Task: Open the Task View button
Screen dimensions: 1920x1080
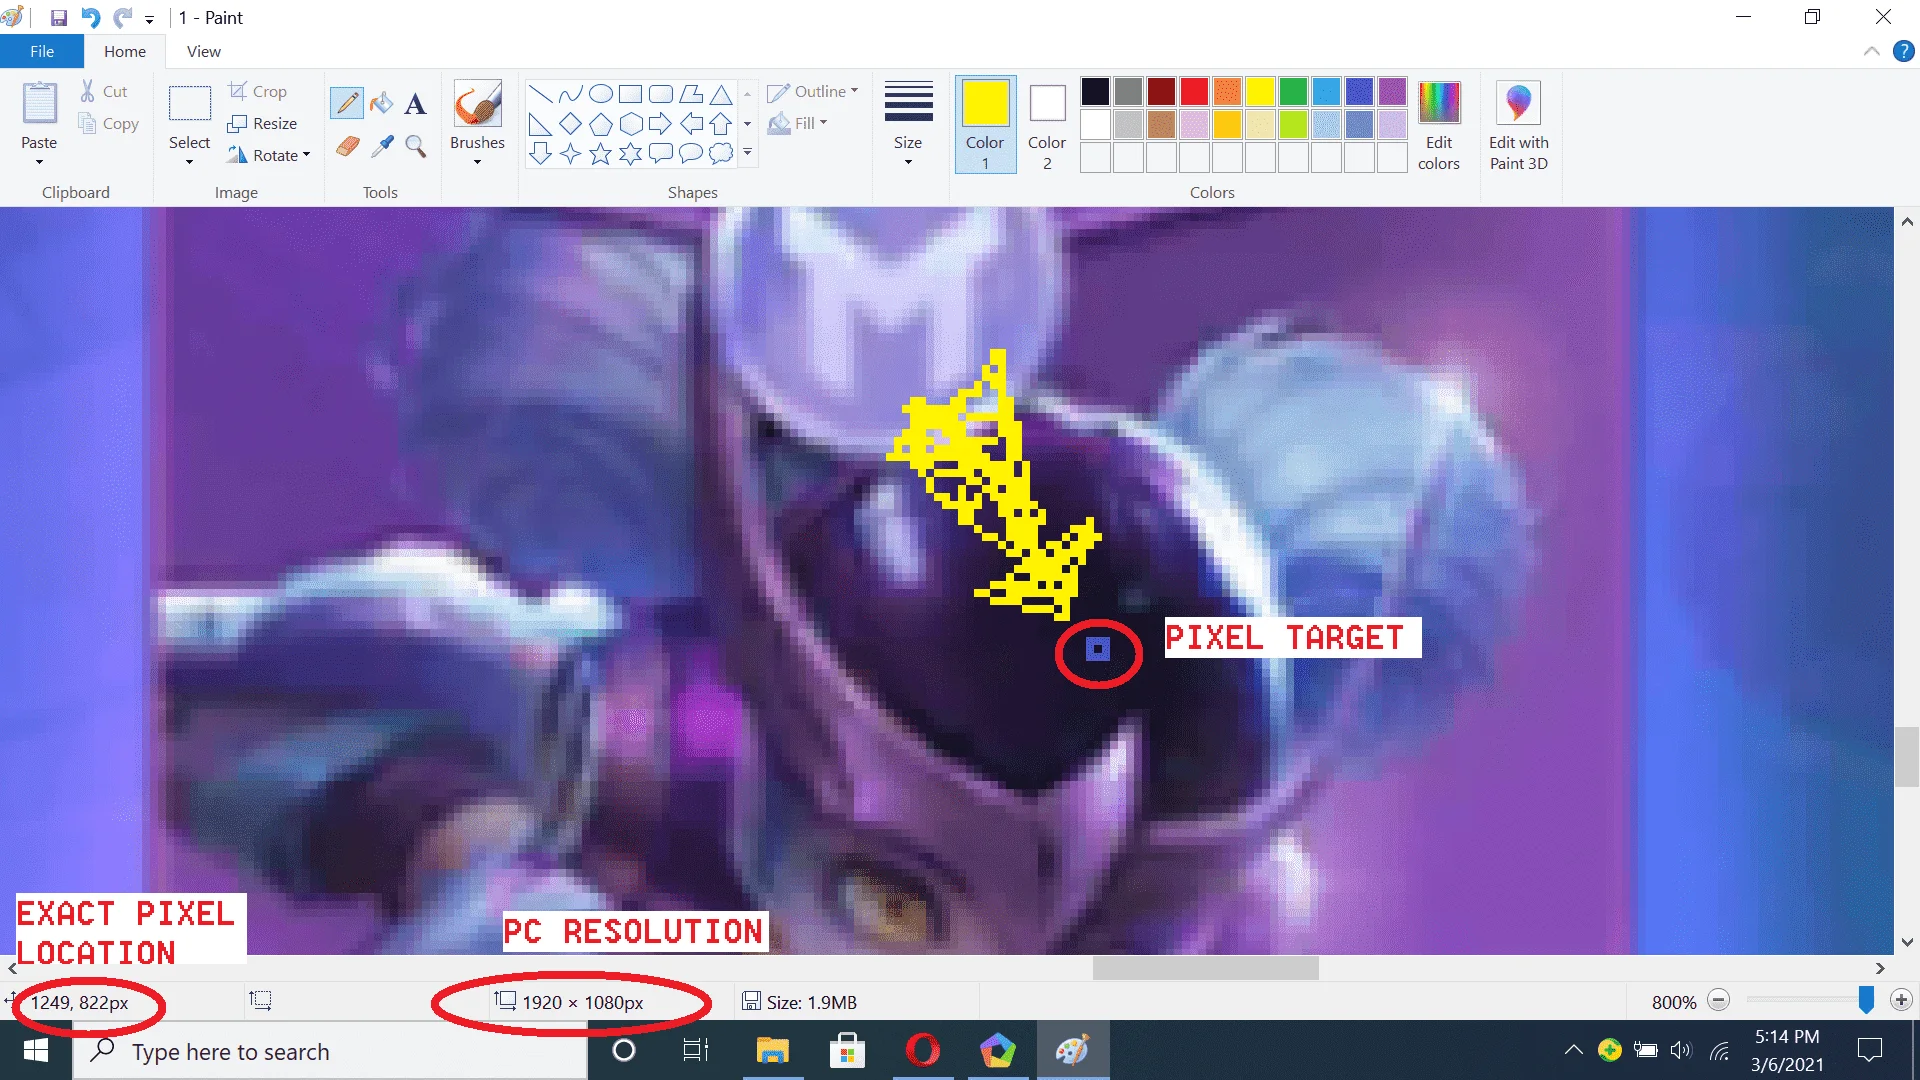Action: (x=696, y=1051)
